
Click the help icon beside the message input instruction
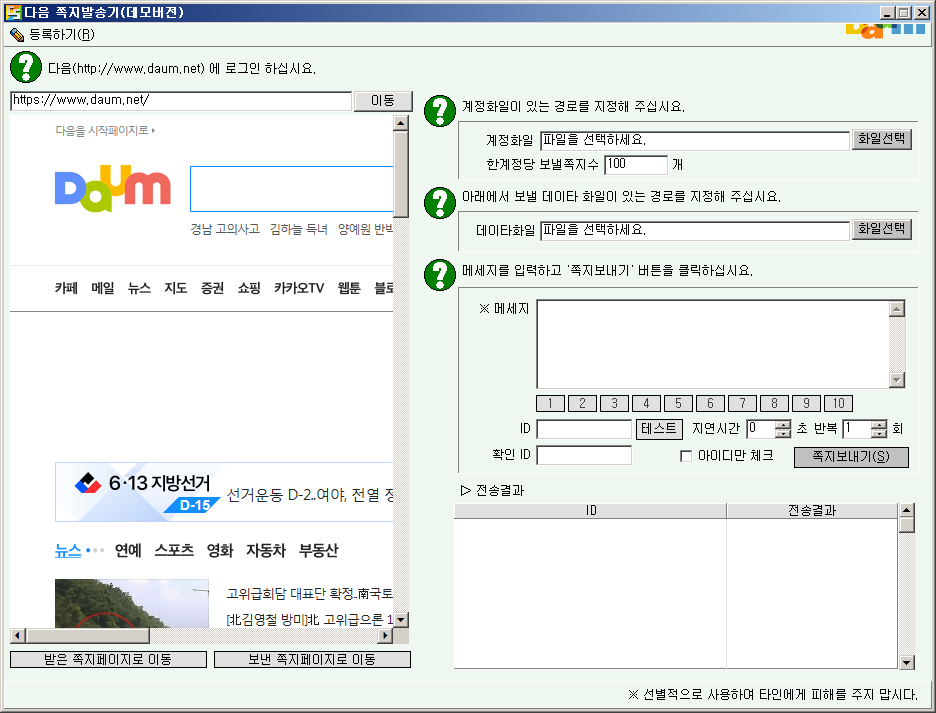(x=440, y=274)
